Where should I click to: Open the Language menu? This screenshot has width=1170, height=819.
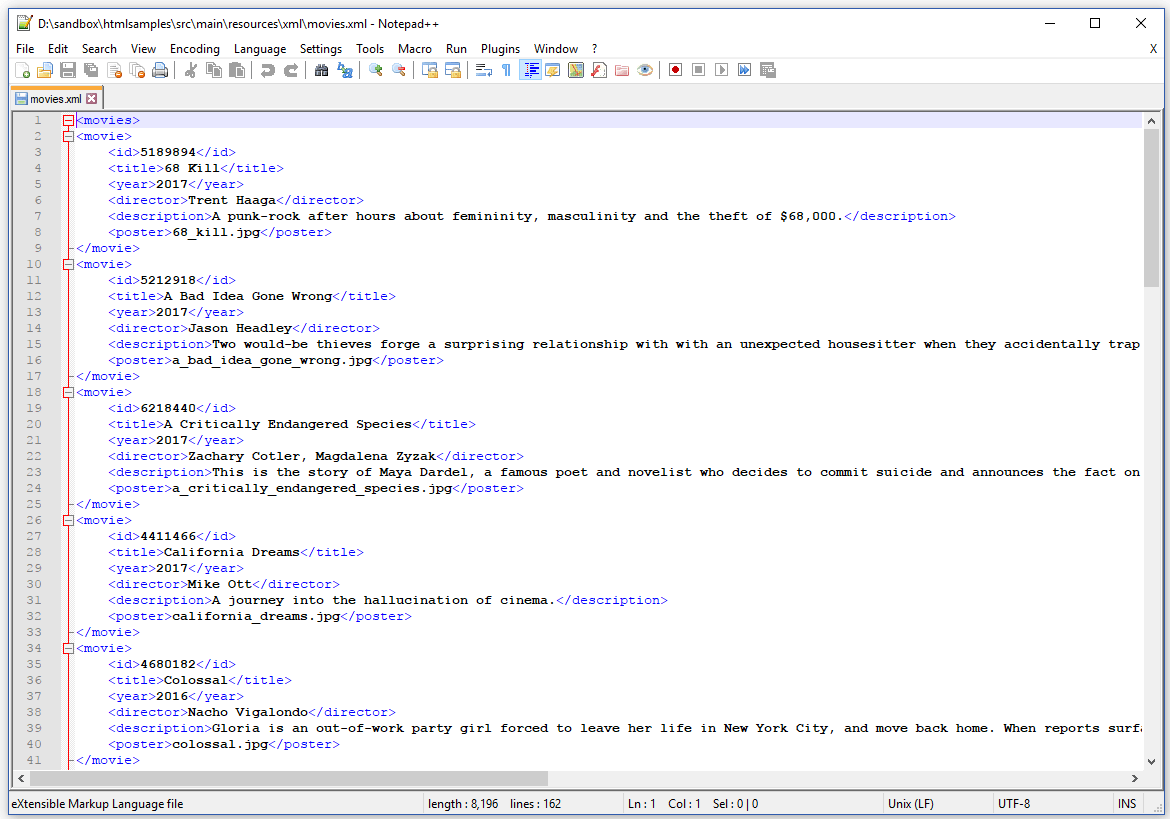[x=260, y=48]
